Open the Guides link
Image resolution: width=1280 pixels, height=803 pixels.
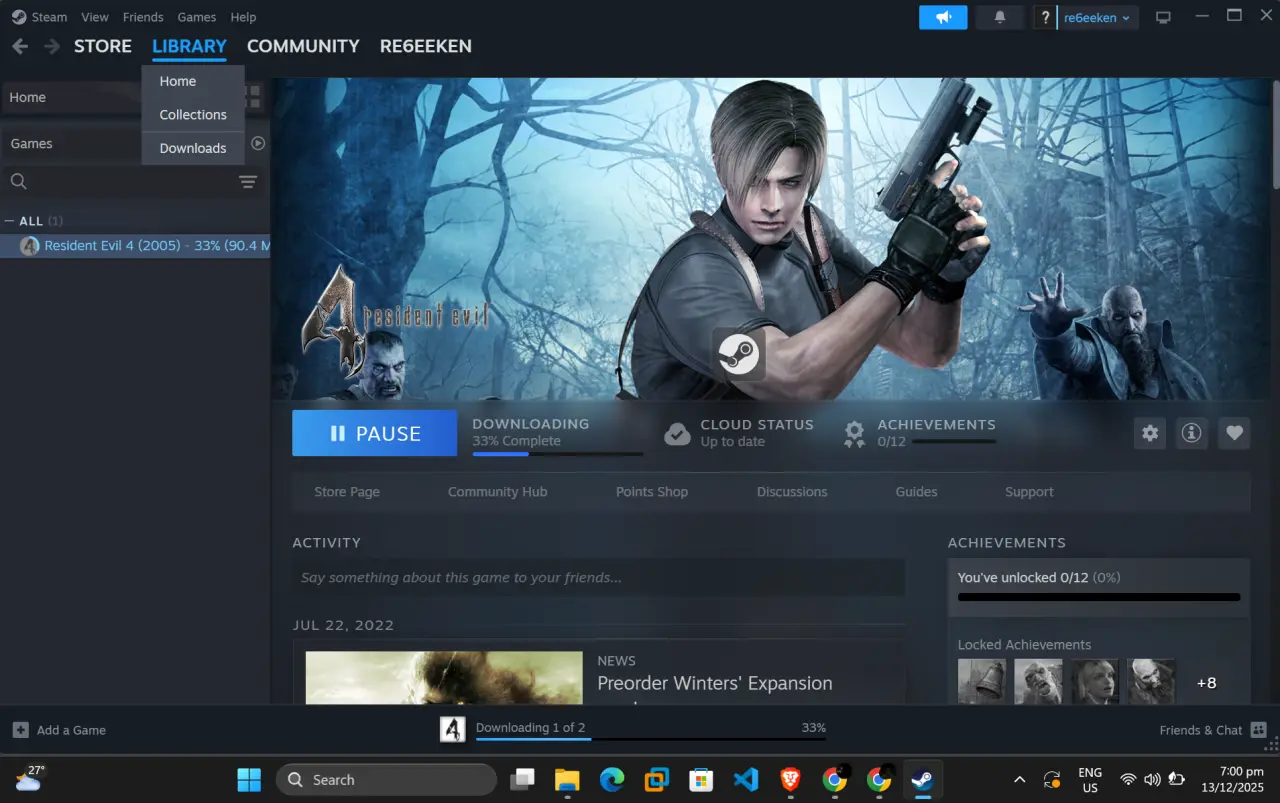pyautogui.click(x=917, y=492)
